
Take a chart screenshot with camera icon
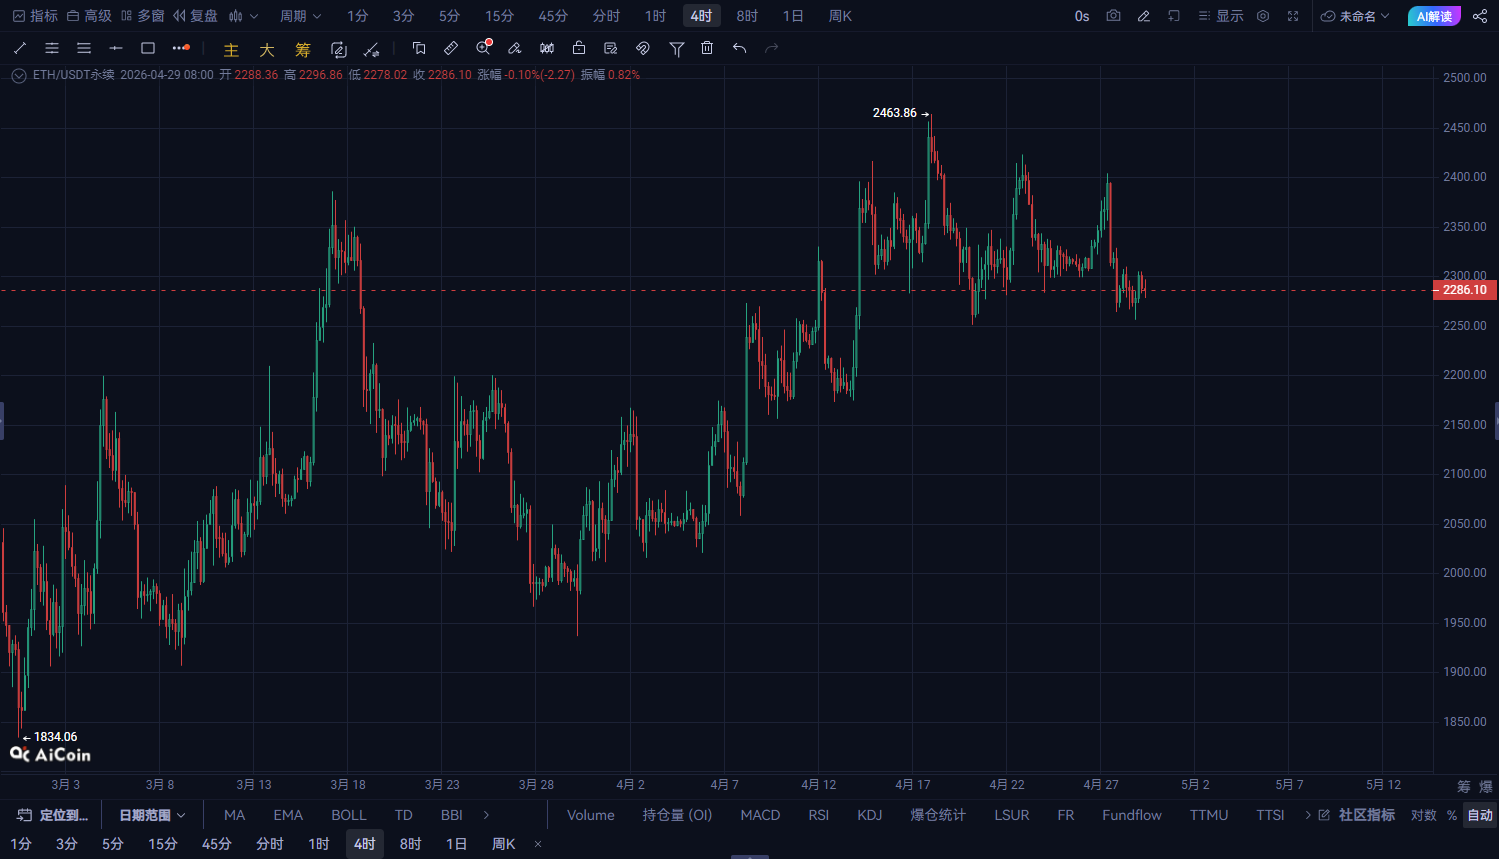click(x=1114, y=16)
